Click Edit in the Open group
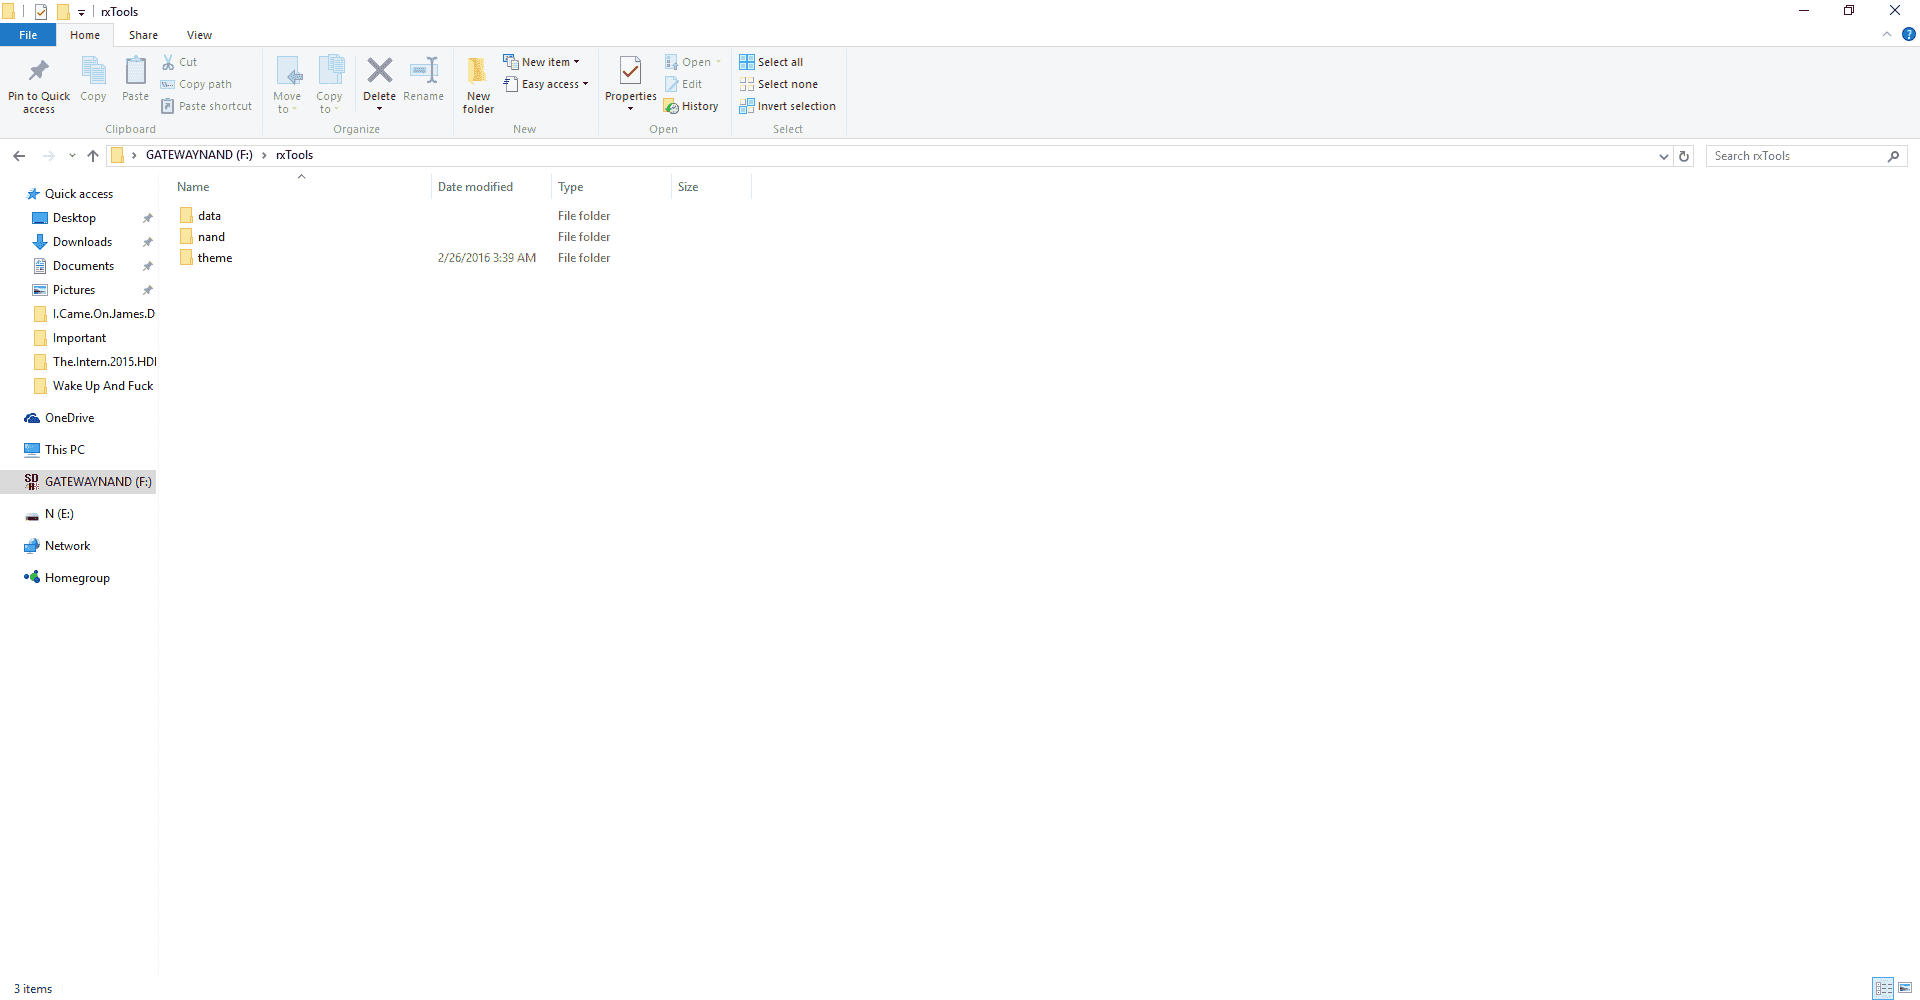Viewport: 1920px width, 1000px height. [x=684, y=84]
